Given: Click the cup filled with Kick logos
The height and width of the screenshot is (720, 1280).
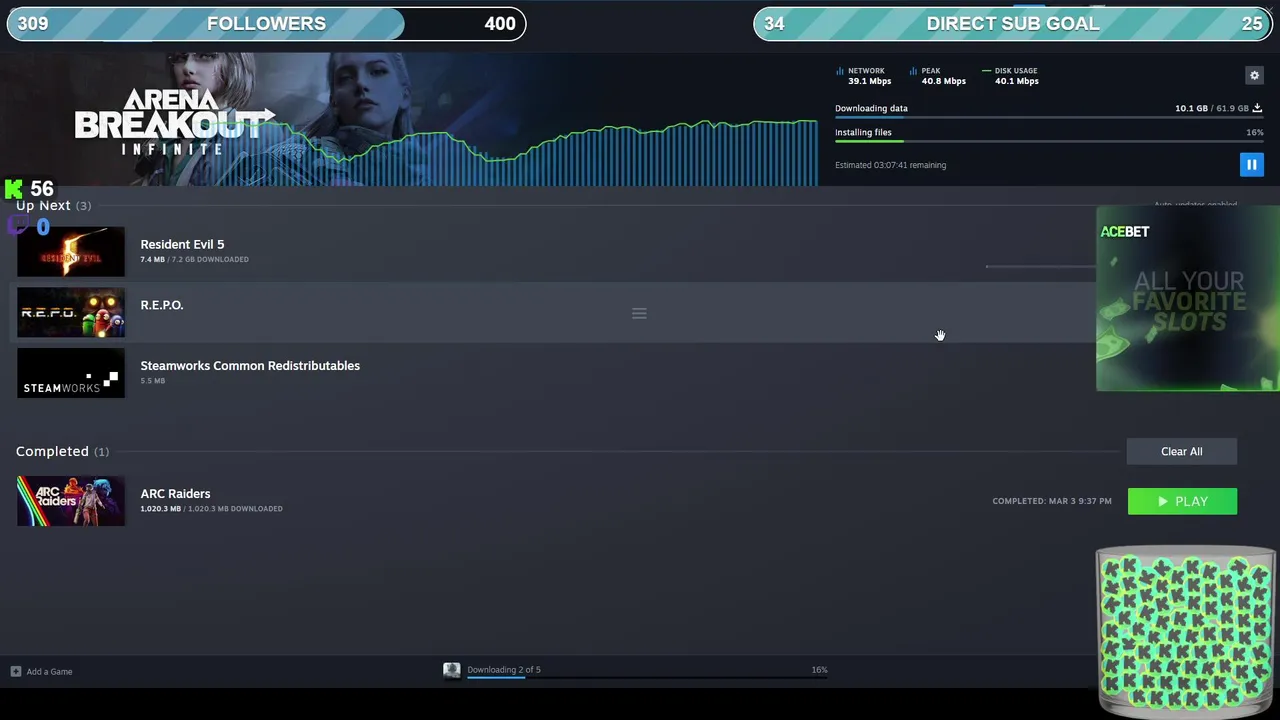Looking at the screenshot, I should pyautogui.click(x=1186, y=632).
